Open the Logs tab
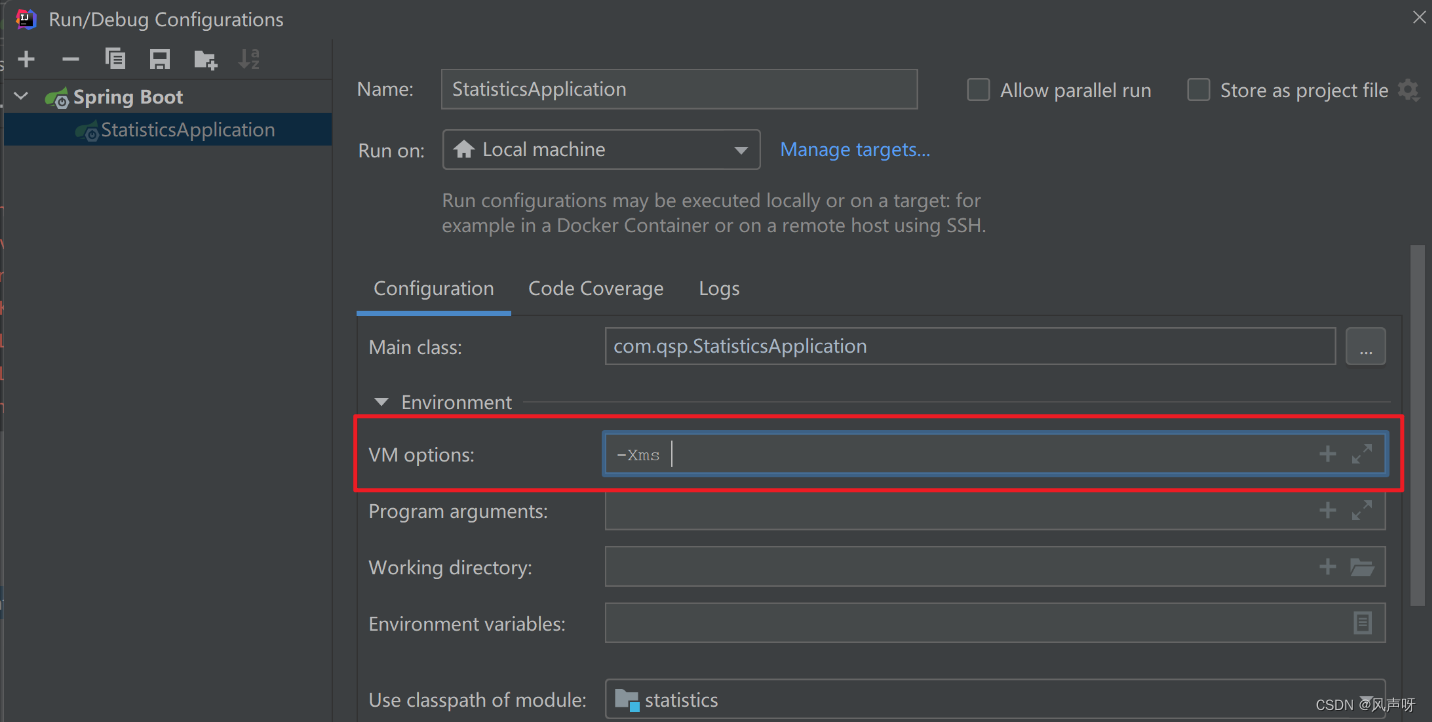This screenshot has height=722, width=1432. pos(719,289)
